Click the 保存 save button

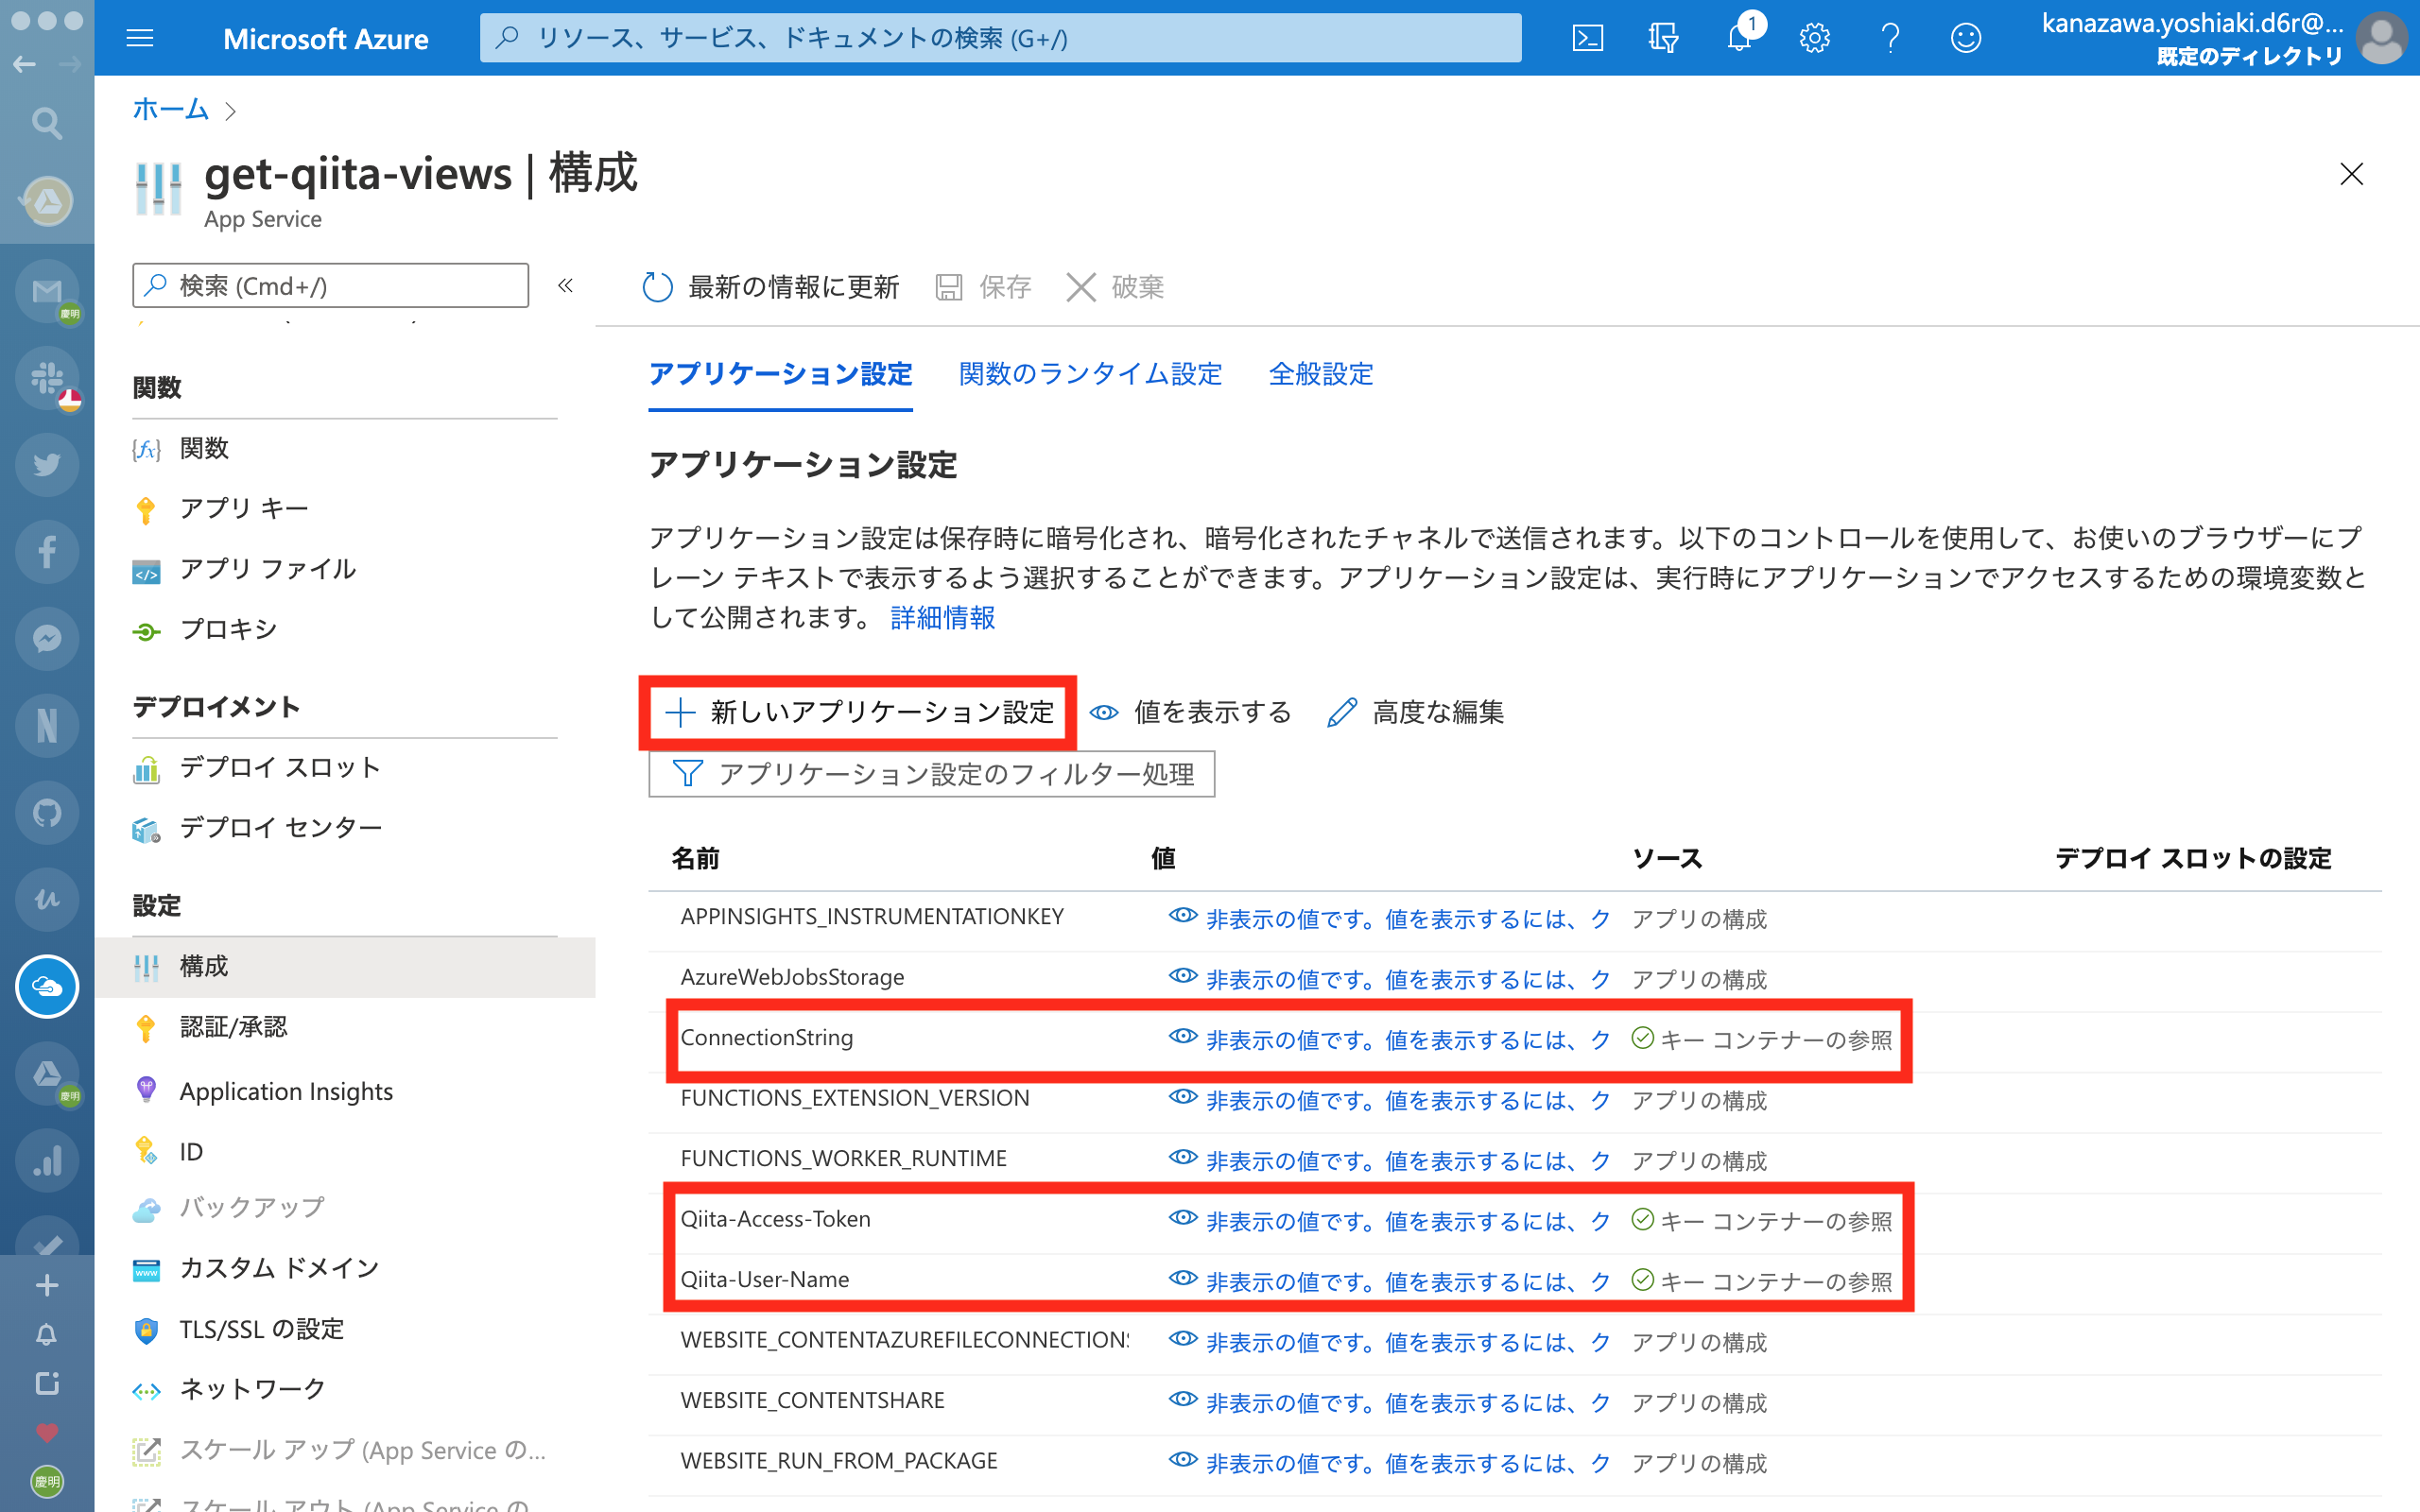click(x=983, y=287)
